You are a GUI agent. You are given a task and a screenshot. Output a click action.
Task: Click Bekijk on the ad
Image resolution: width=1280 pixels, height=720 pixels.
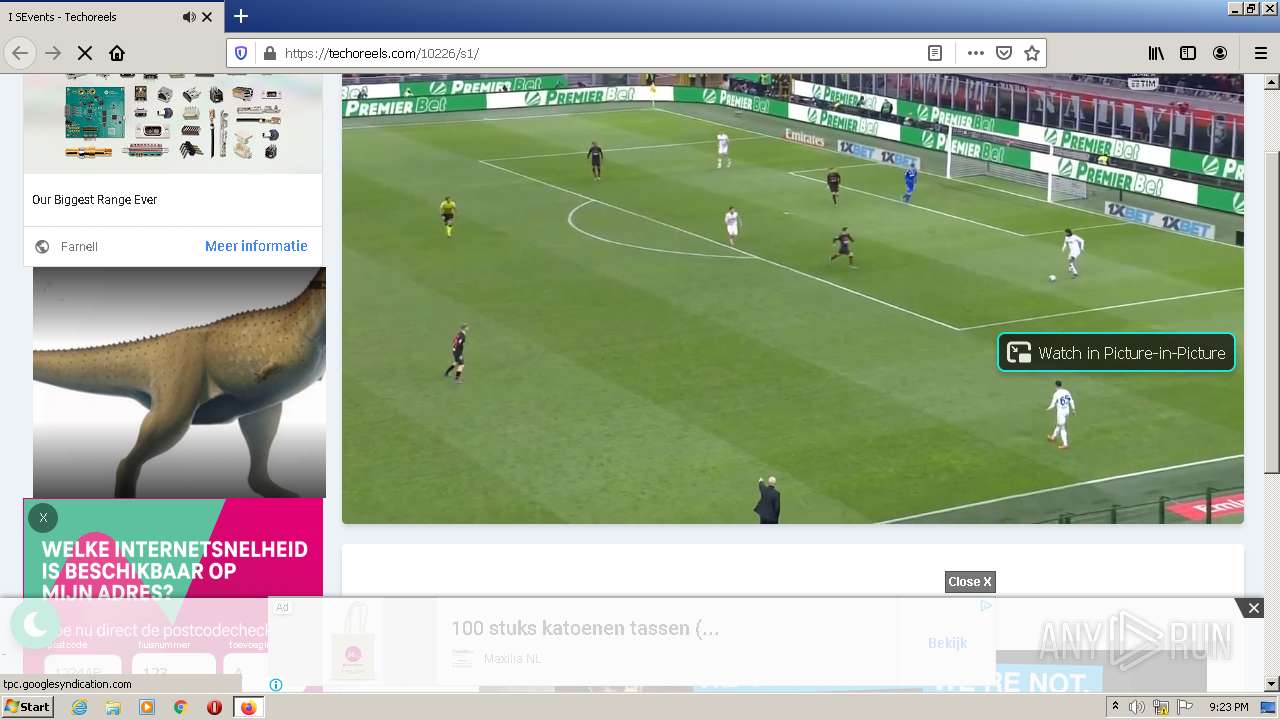coord(947,643)
